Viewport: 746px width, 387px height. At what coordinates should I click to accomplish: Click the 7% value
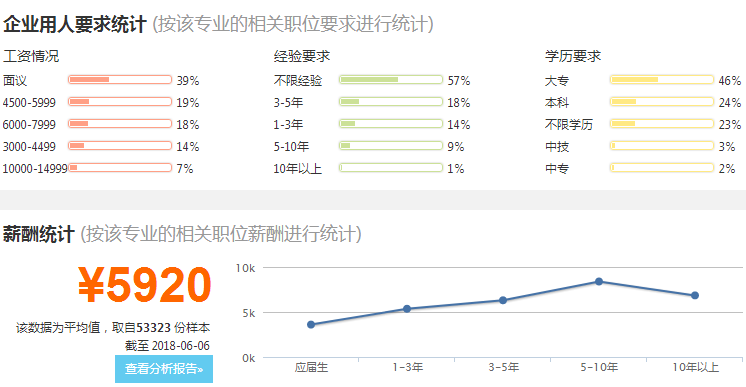(x=185, y=169)
